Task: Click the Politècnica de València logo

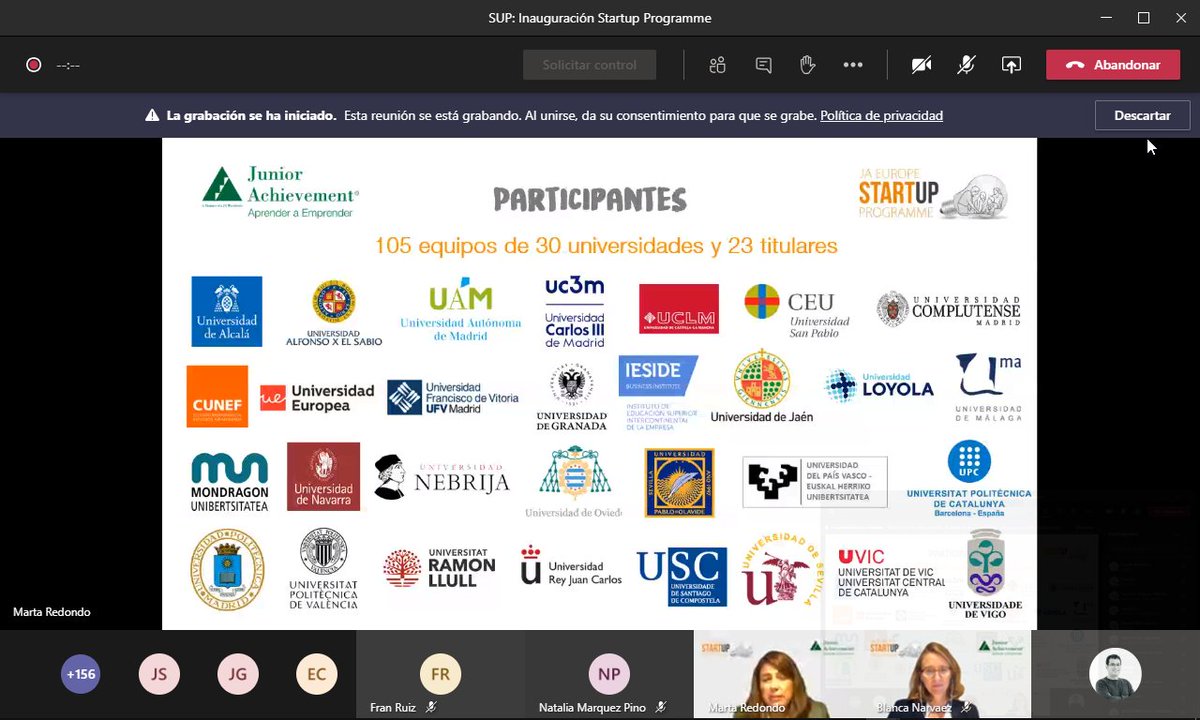Action: click(x=323, y=568)
